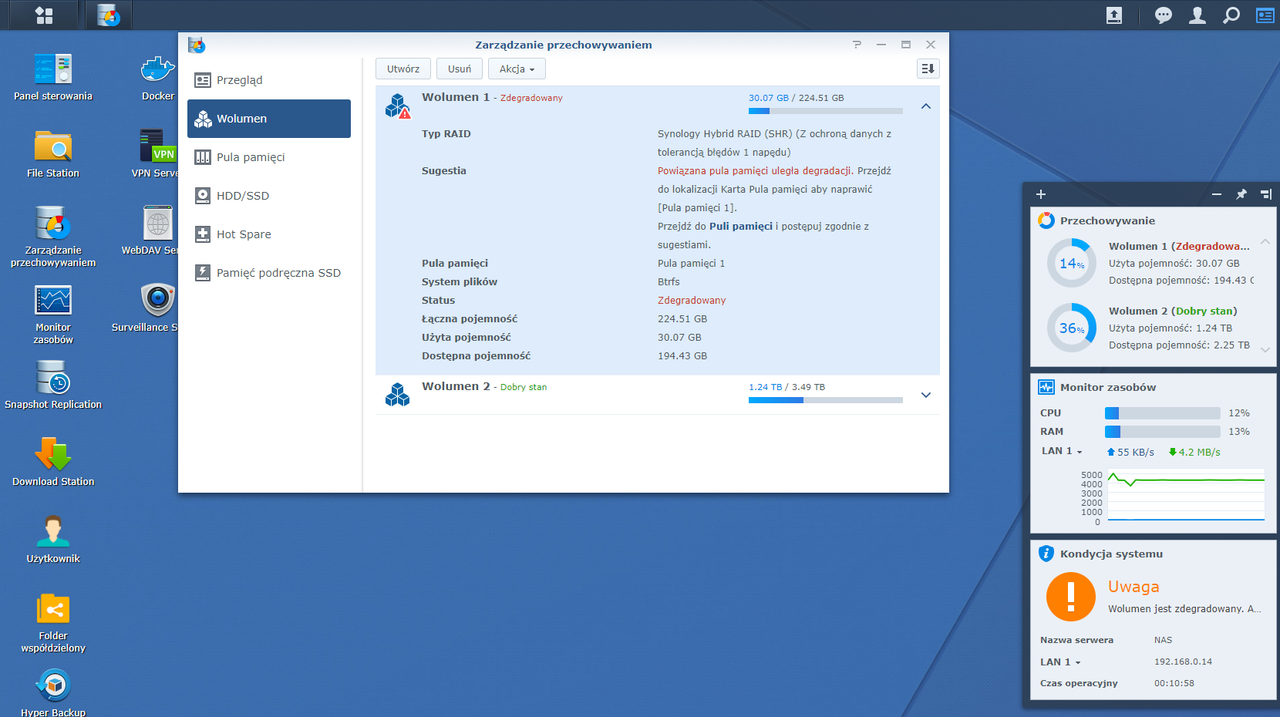Open Zarządzanie przechowywaniem desktop icon
Screen dimensions: 1280x717
point(53,237)
